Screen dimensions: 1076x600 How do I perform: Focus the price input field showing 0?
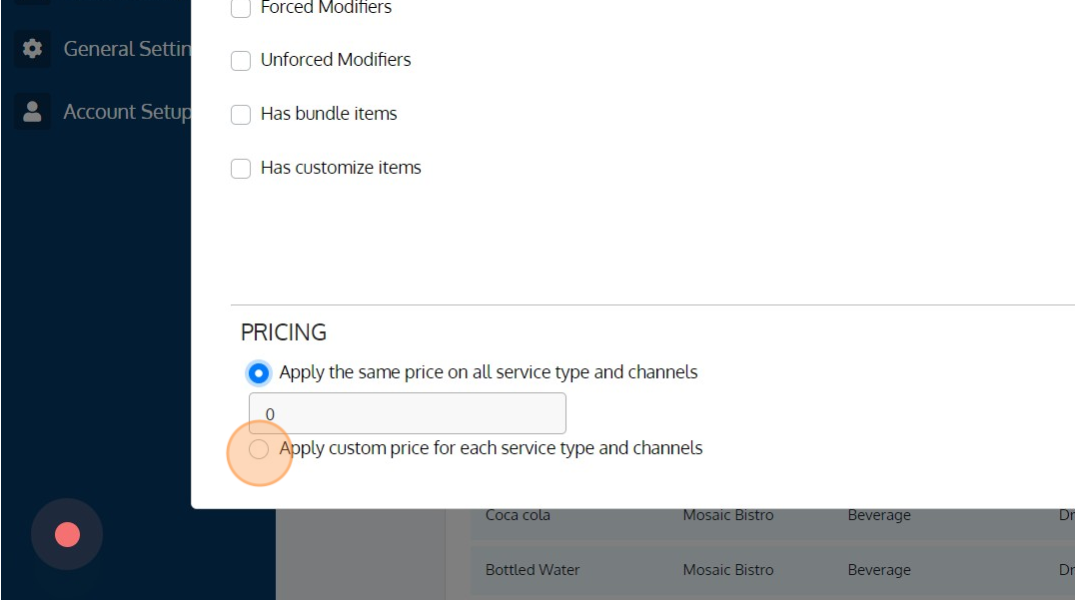coord(408,413)
